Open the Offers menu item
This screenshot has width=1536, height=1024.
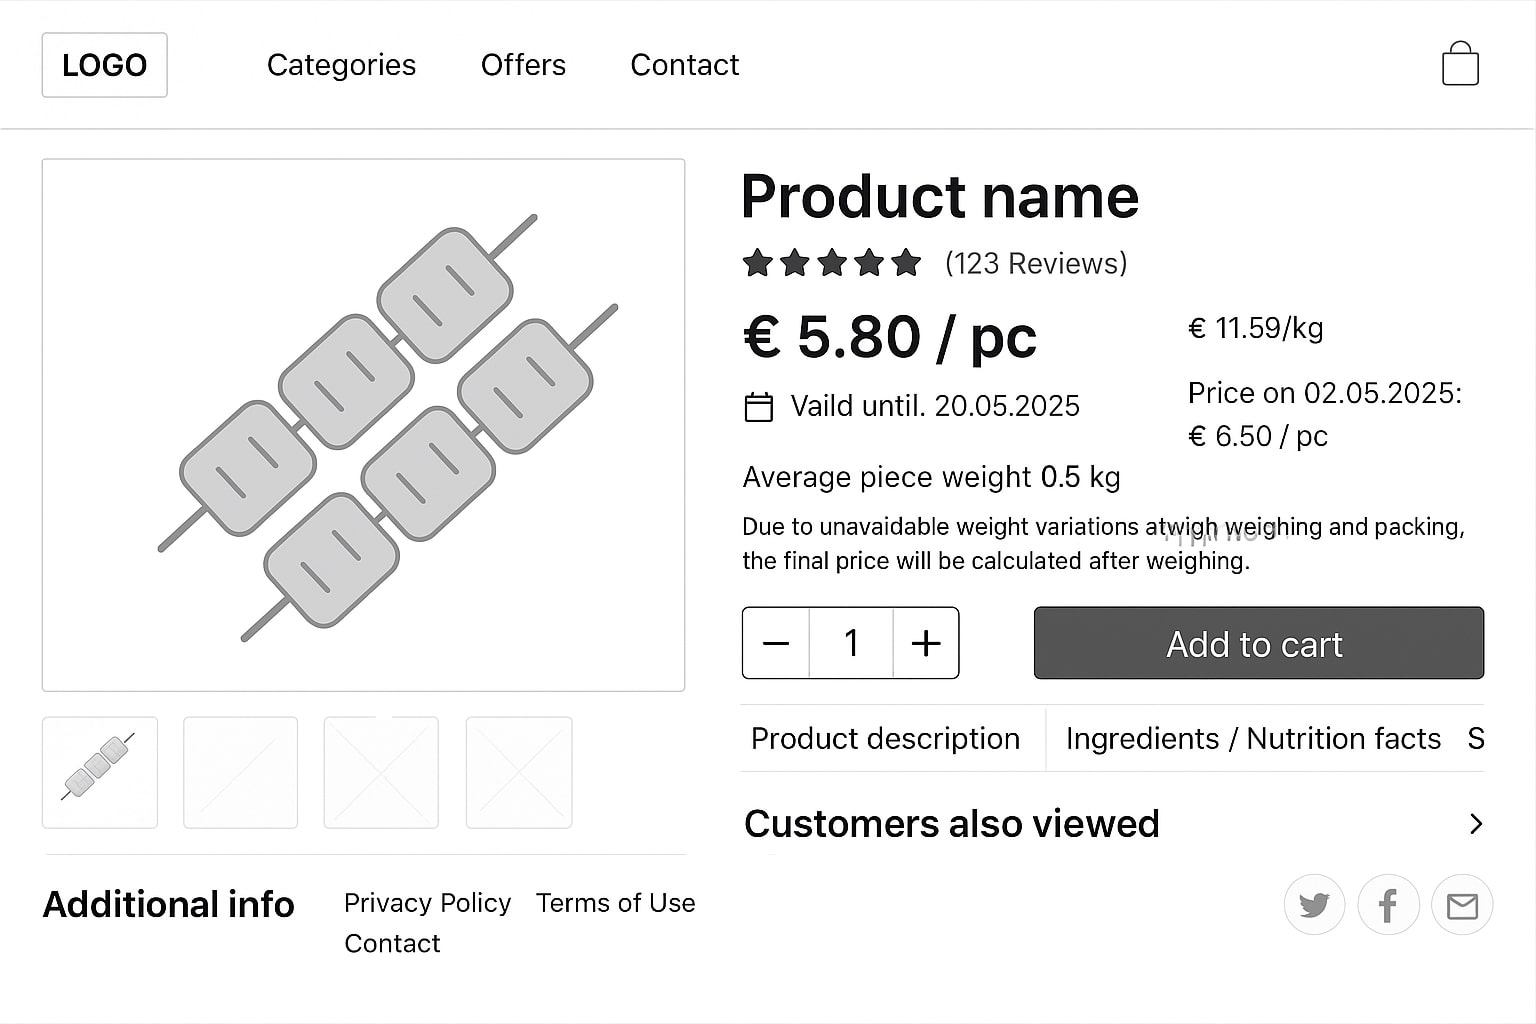click(523, 65)
